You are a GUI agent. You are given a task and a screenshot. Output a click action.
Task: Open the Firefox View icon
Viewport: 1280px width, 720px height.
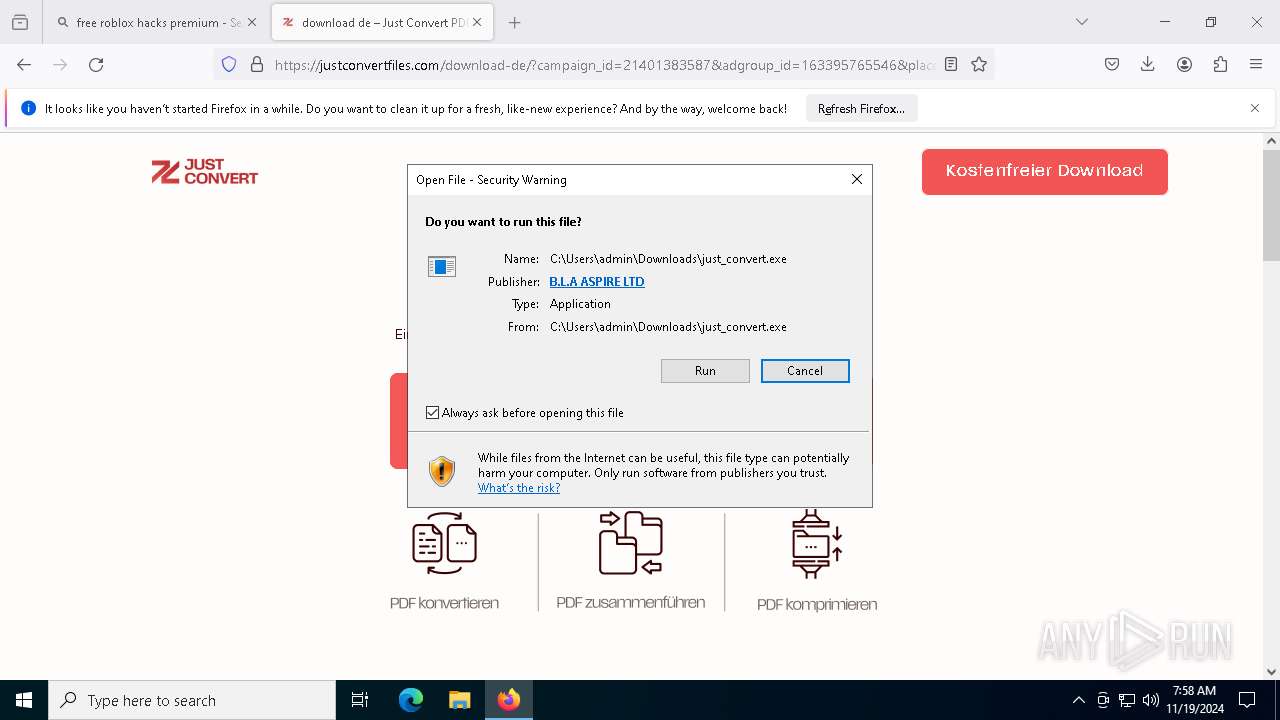click(20, 22)
